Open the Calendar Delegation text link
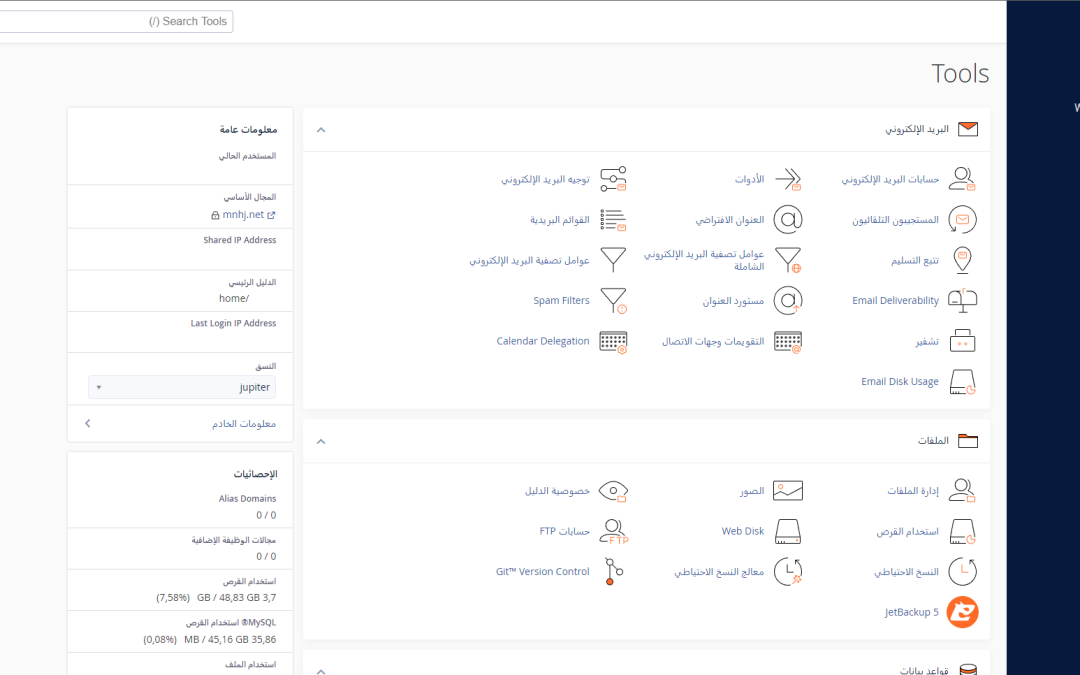 (543, 341)
